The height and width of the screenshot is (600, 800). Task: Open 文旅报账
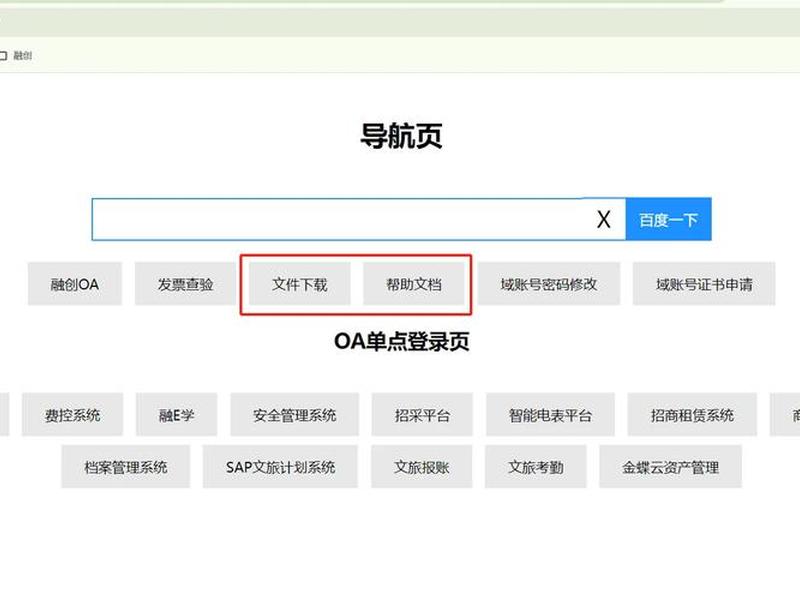click(x=421, y=466)
